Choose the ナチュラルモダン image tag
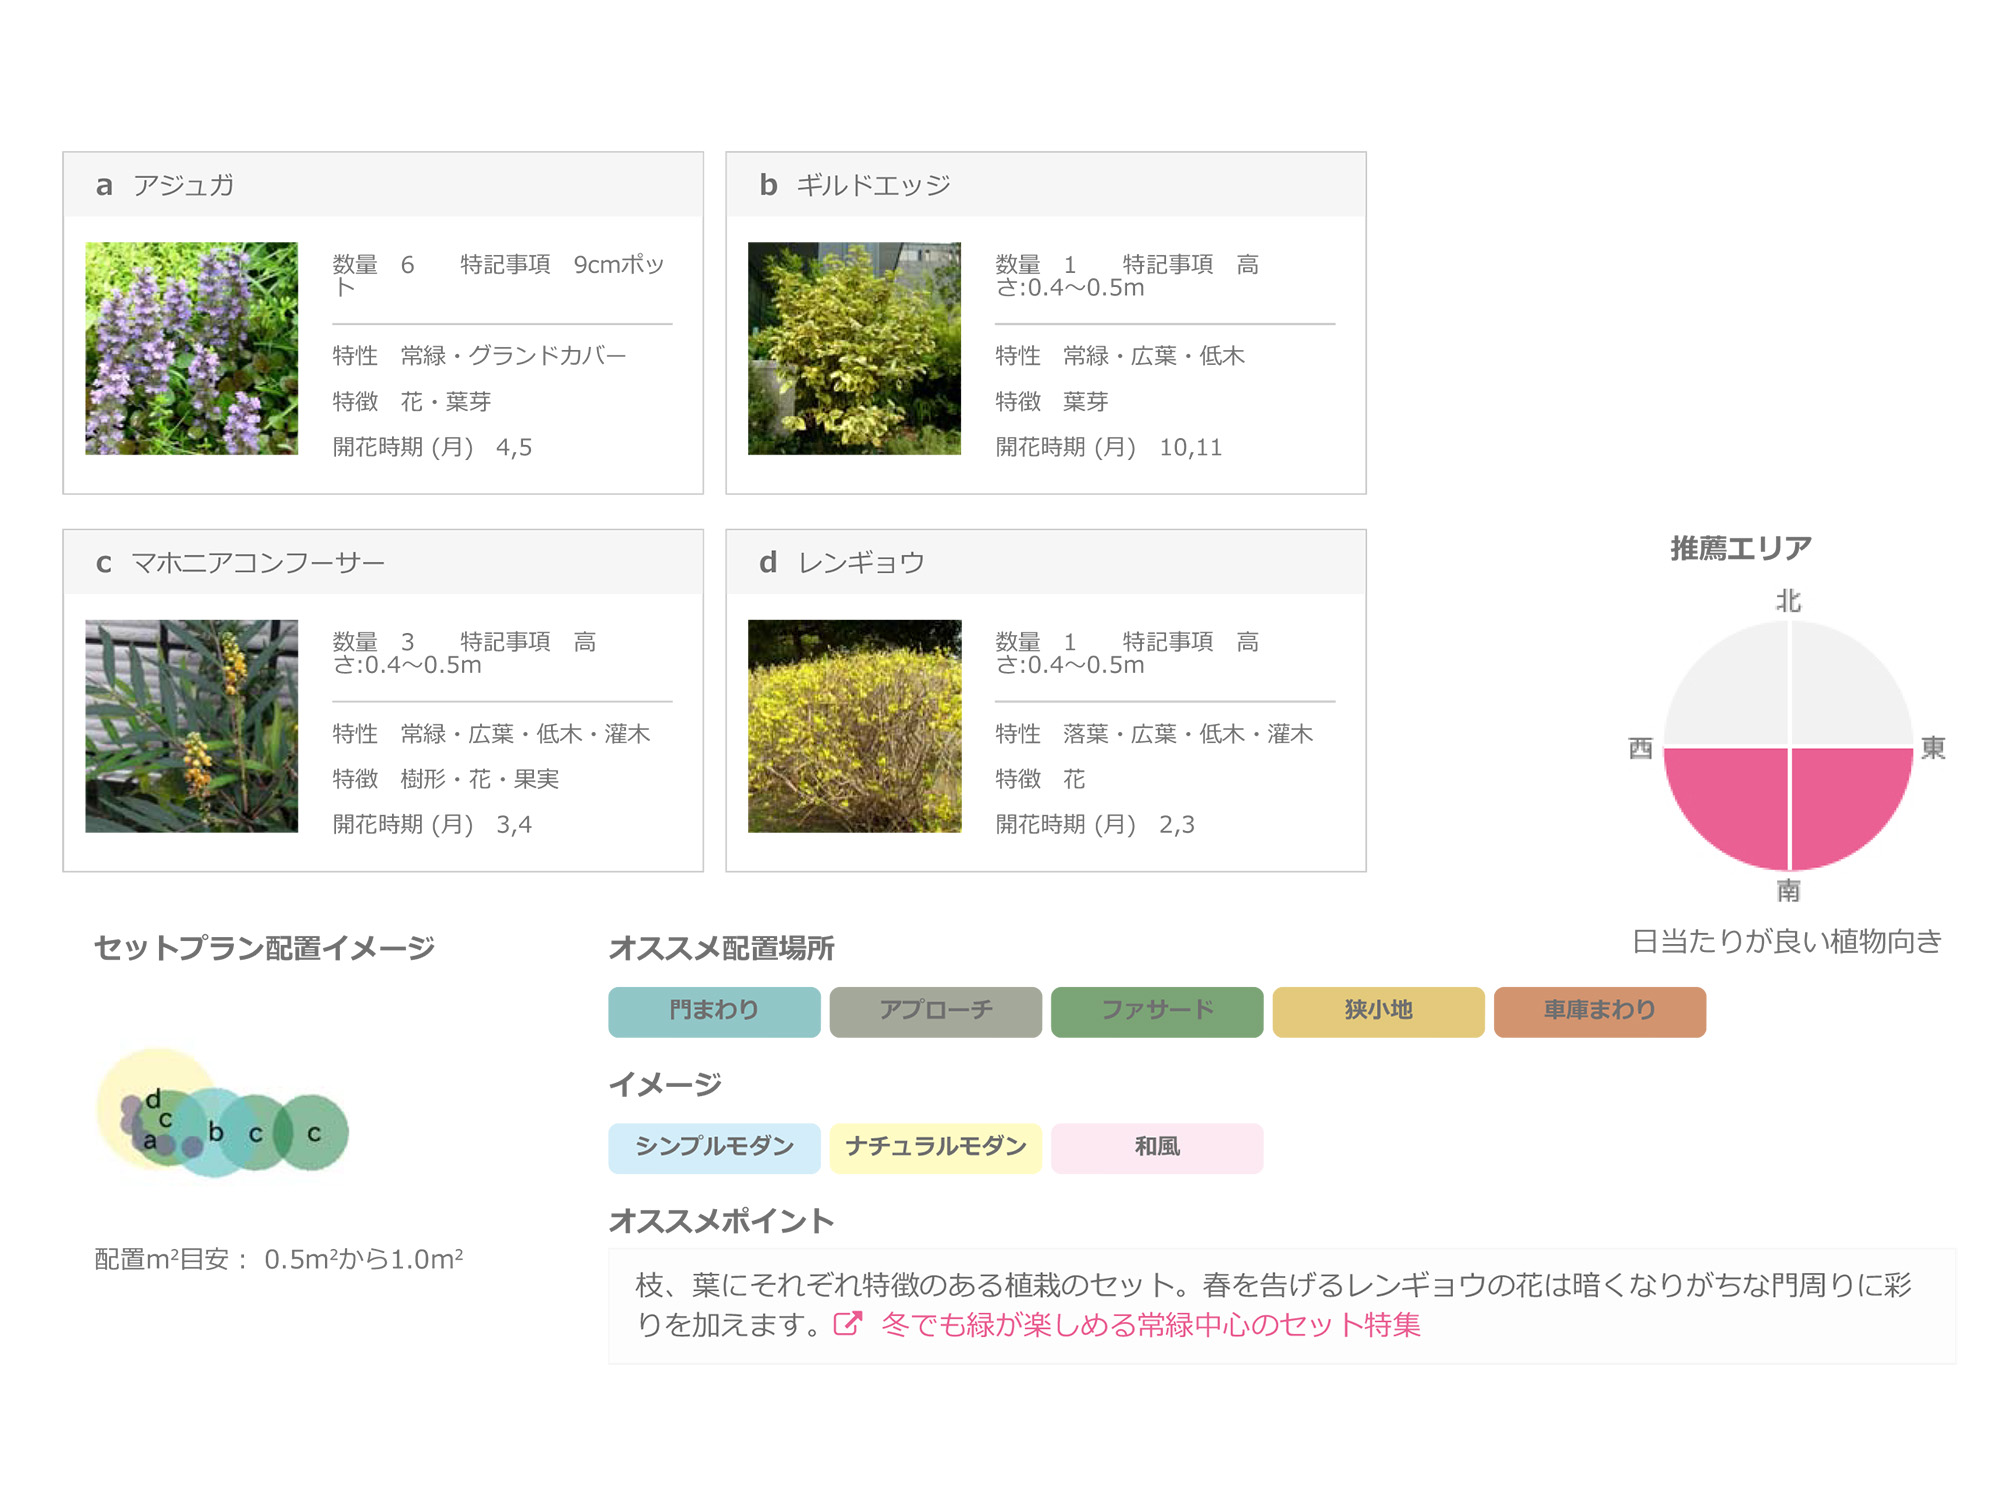This screenshot has width=2000, height=1500. pos(935,1147)
